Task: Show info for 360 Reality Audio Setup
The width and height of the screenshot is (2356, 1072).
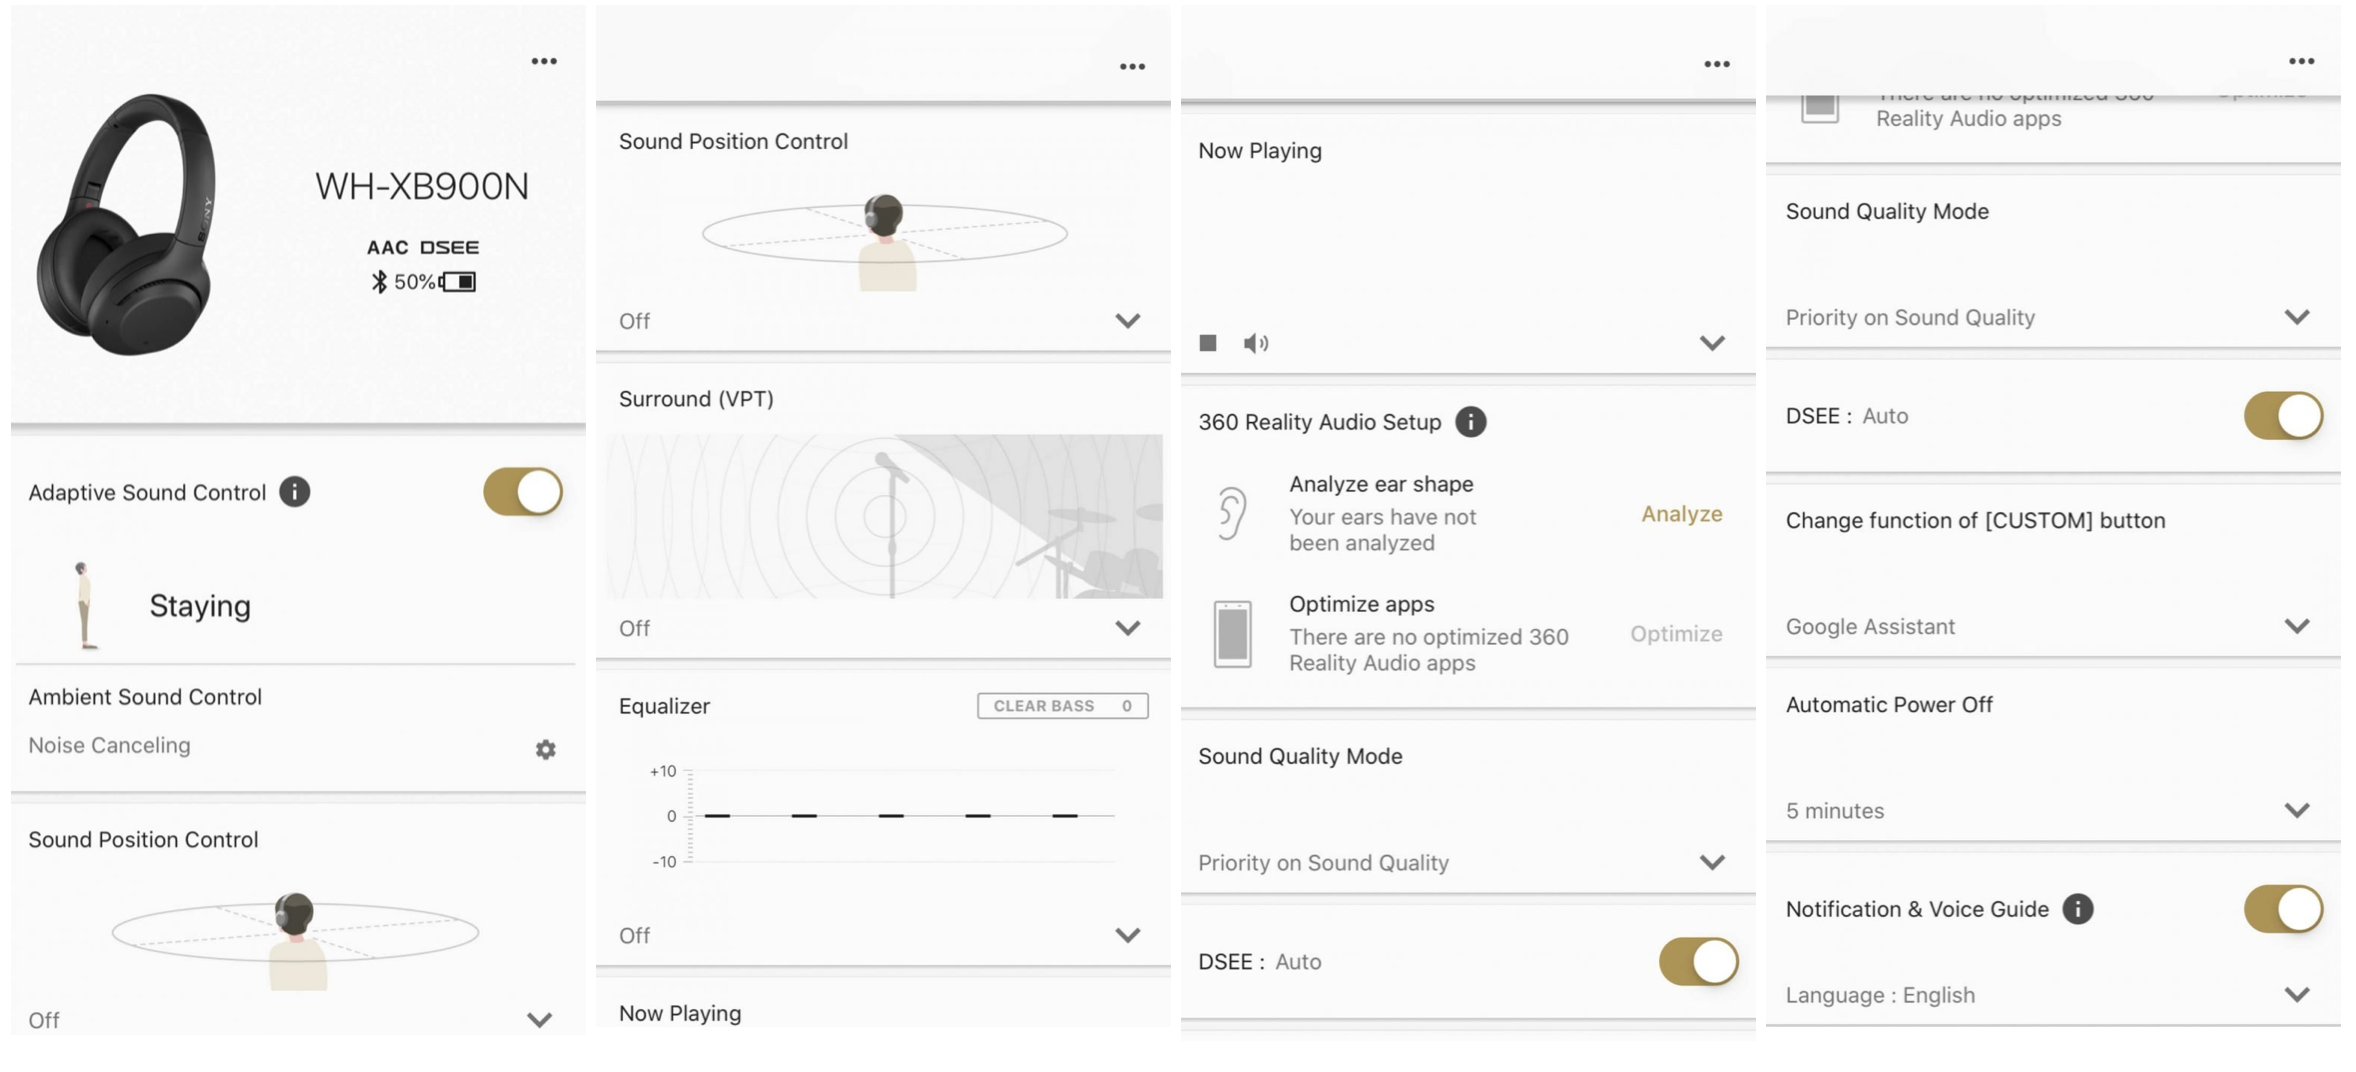Action: pyautogui.click(x=1470, y=422)
